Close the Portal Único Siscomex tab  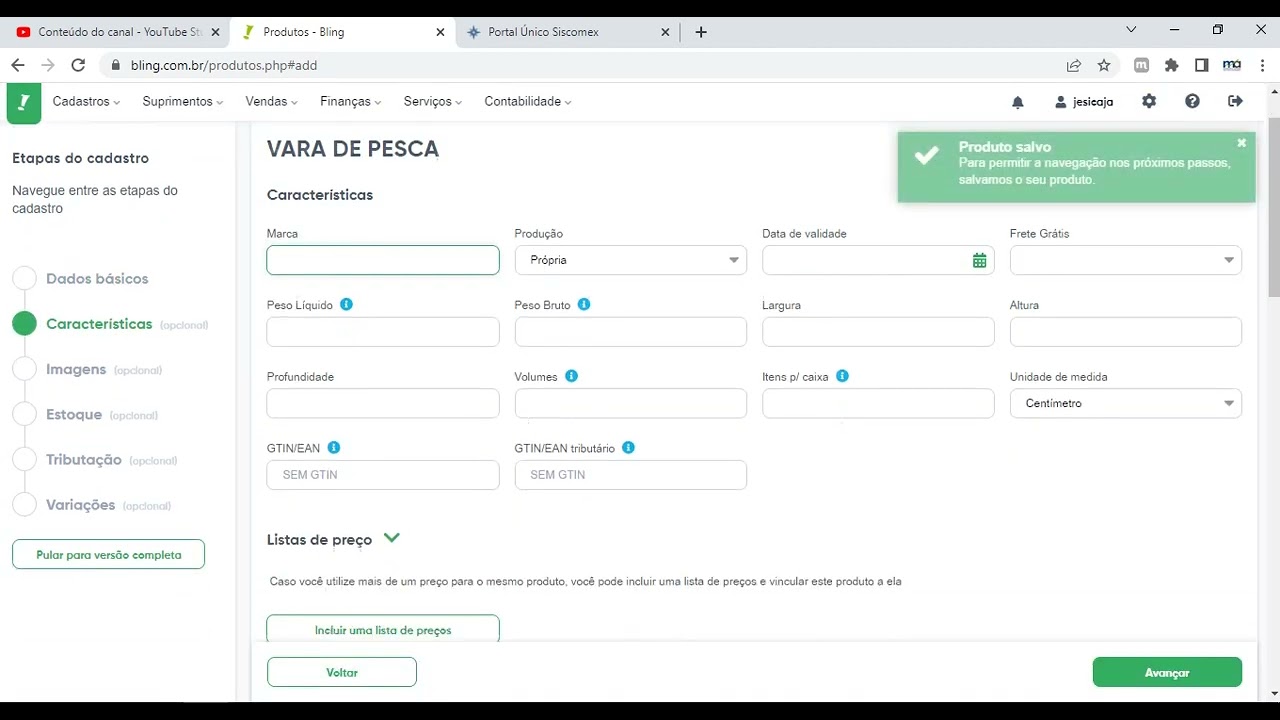coord(666,32)
